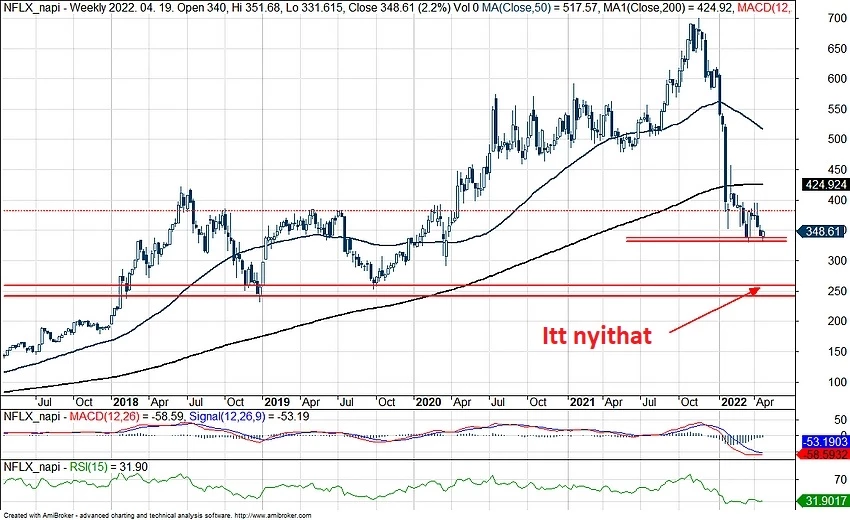Click the date 2022. 04. 19. in the header
The width and height of the screenshot is (850, 520).
point(141,8)
